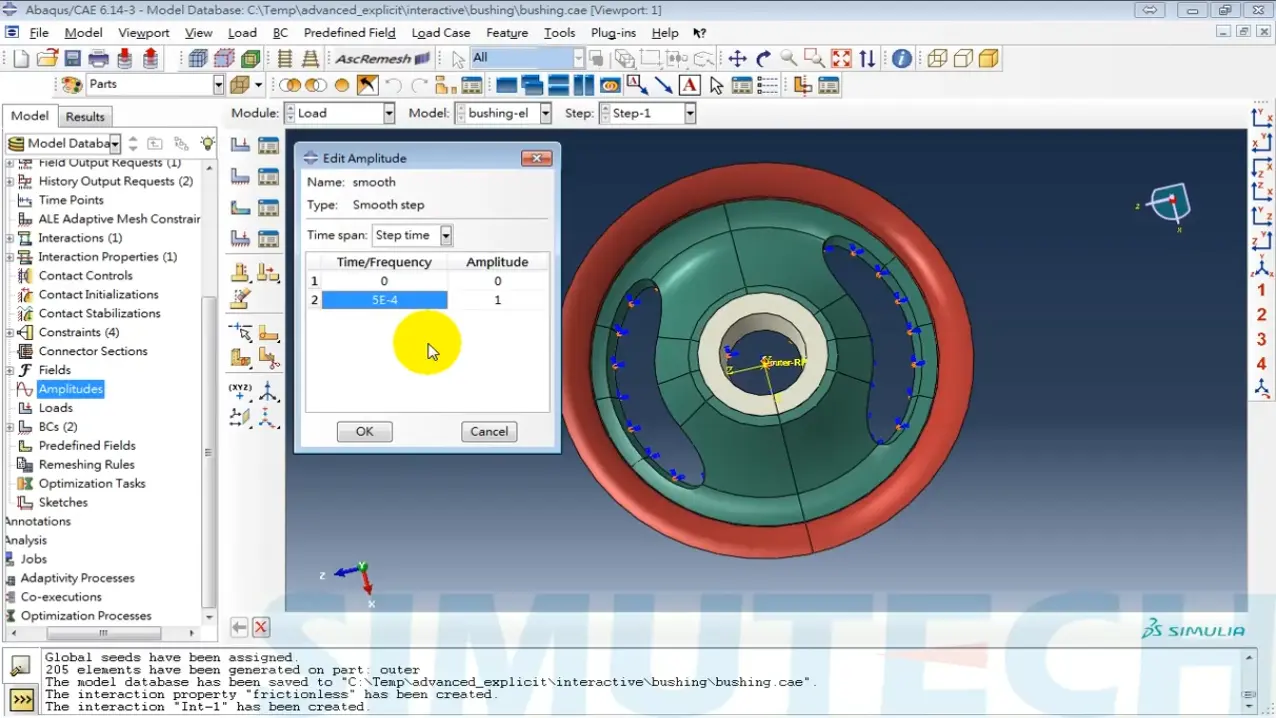The height and width of the screenshot is (718, 1276).
Task: Select Predefined Fields in the model tree
Action: [87, 446]
